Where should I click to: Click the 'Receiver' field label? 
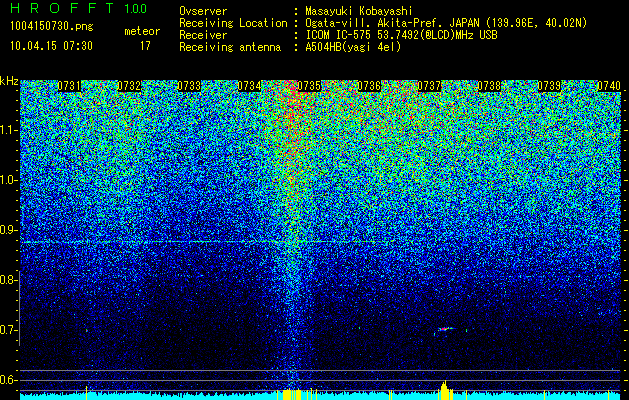coord(203,35)
